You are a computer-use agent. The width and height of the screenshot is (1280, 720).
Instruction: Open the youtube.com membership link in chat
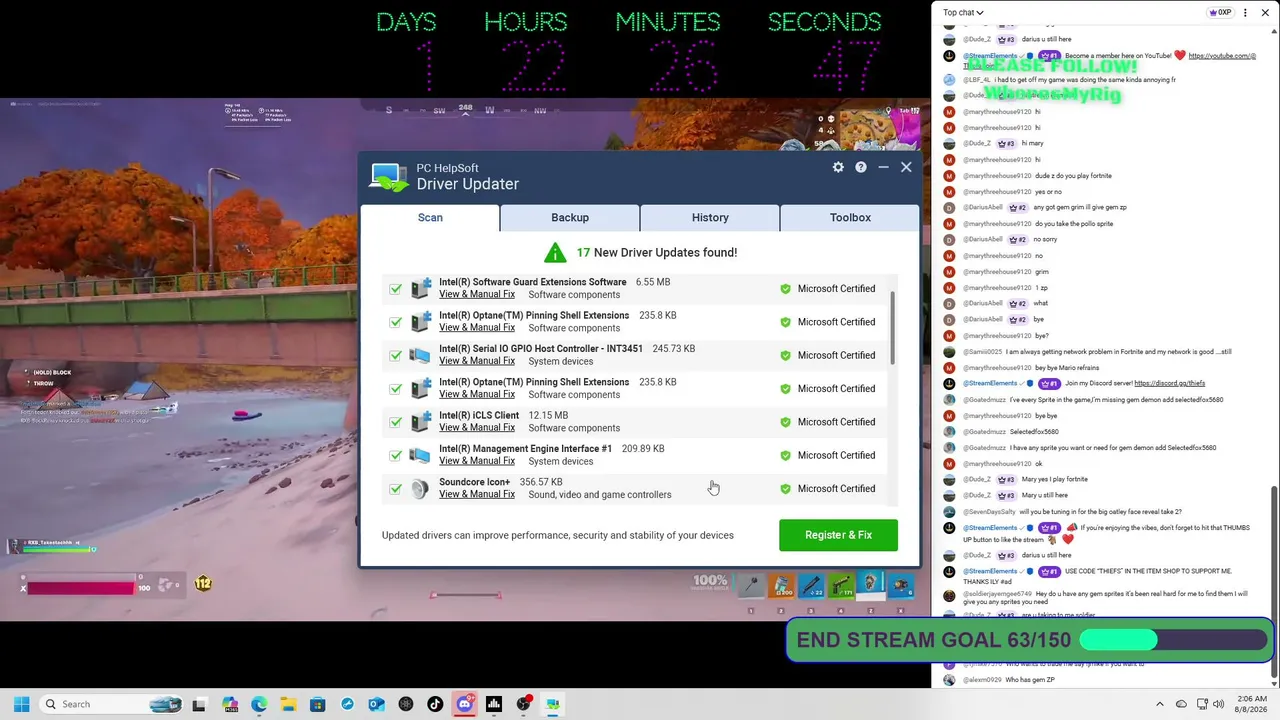point(1222,56)
